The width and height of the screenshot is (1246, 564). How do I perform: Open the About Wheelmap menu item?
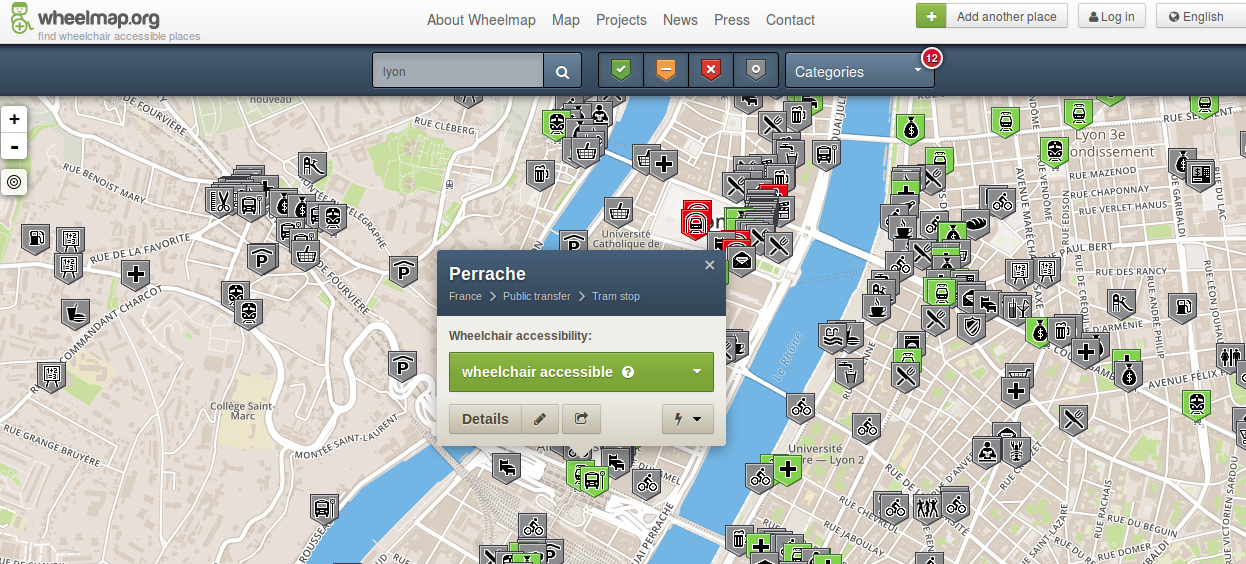(481, 20)
